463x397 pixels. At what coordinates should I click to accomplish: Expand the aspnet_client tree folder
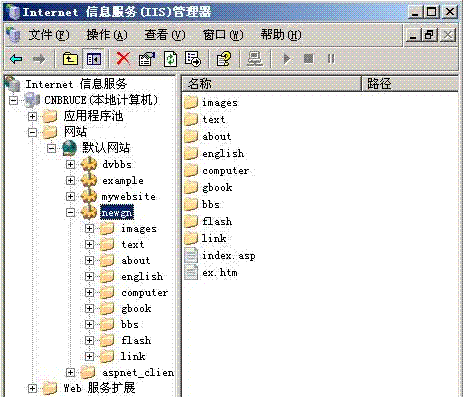pyautogui.click(x=70, y=372)
